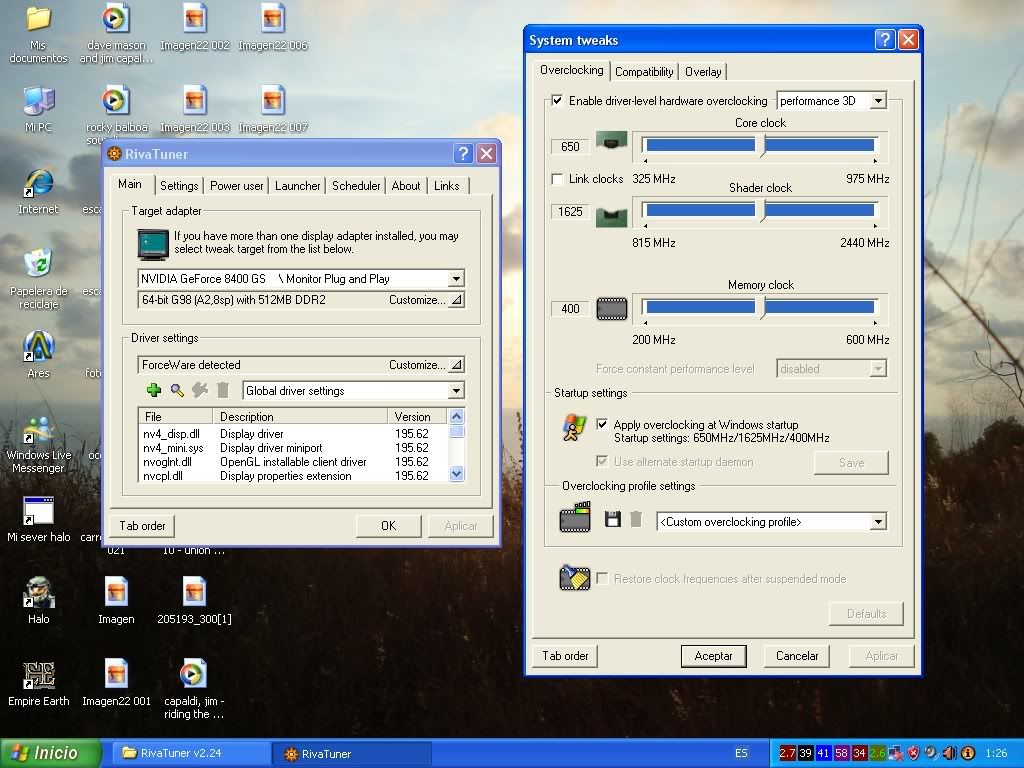The image size is (1024, 768).
Task: Select the Halo game desktop icon
Action: click(x=38, y=601)
